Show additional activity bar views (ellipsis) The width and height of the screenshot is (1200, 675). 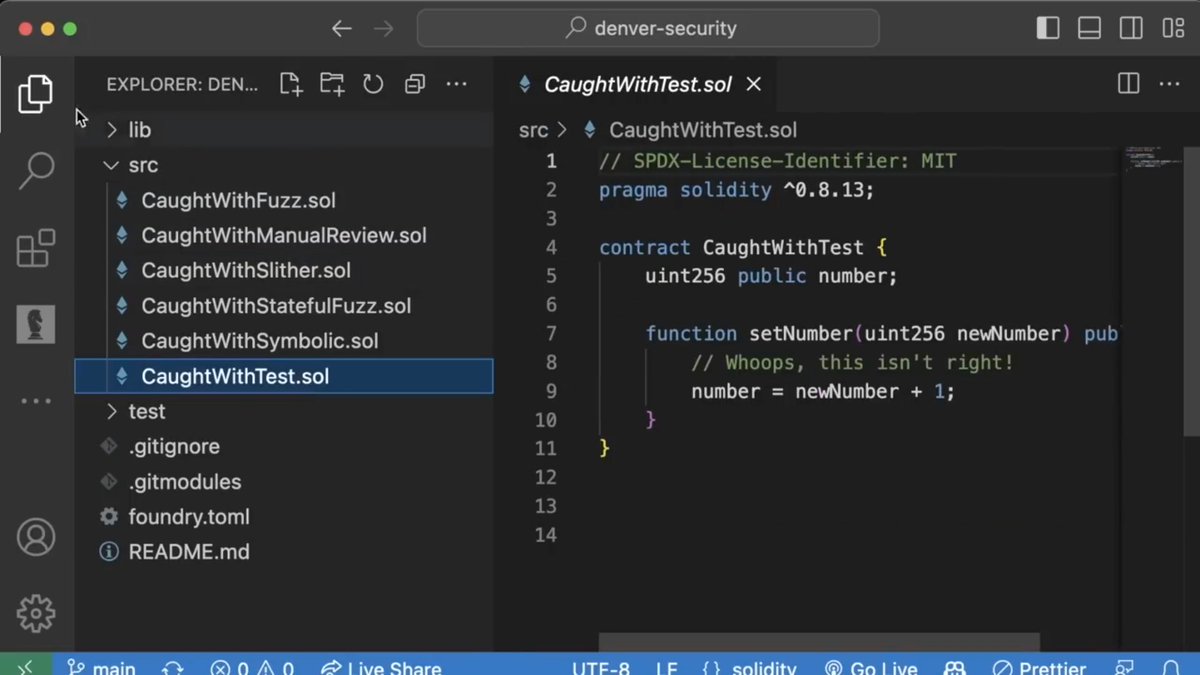[36, 401]
